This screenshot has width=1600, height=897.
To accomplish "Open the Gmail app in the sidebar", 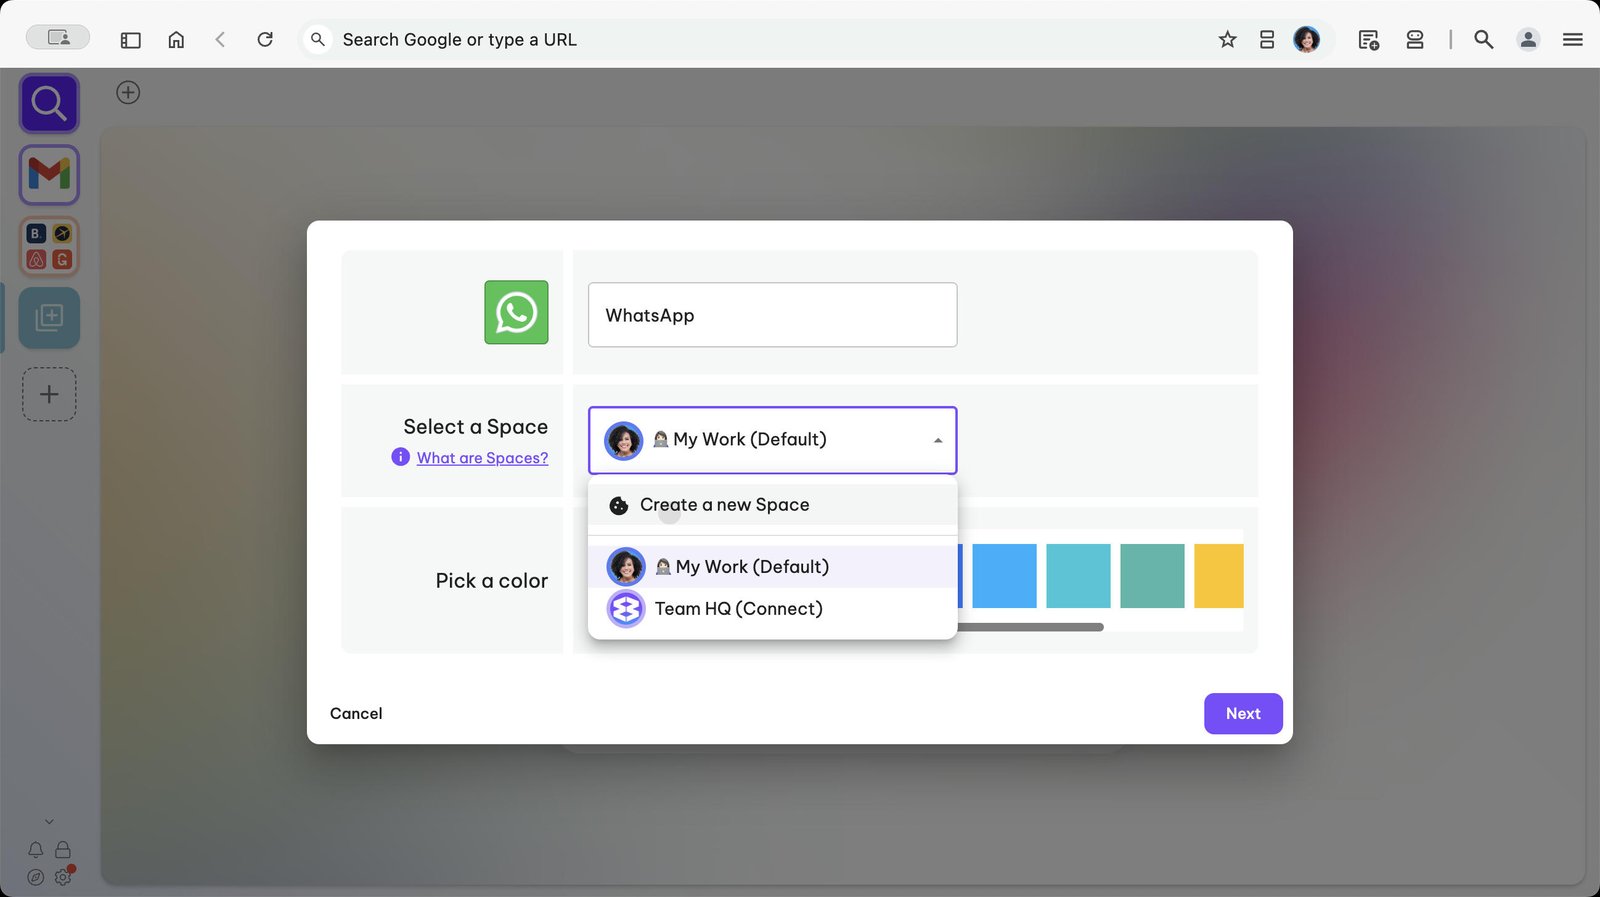I will point(49,175).
